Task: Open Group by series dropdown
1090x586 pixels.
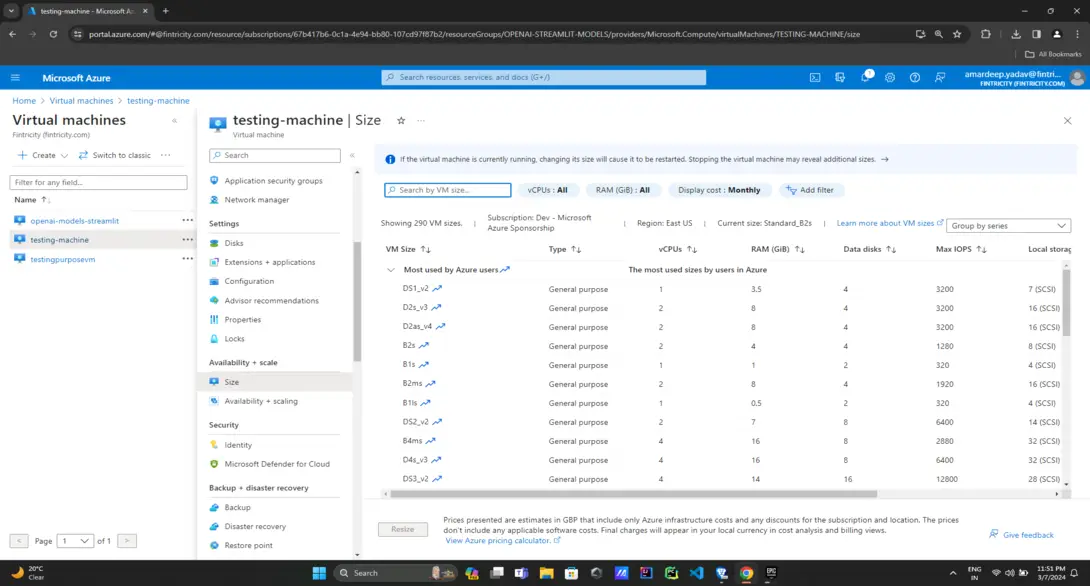Action: (1008, 226)
